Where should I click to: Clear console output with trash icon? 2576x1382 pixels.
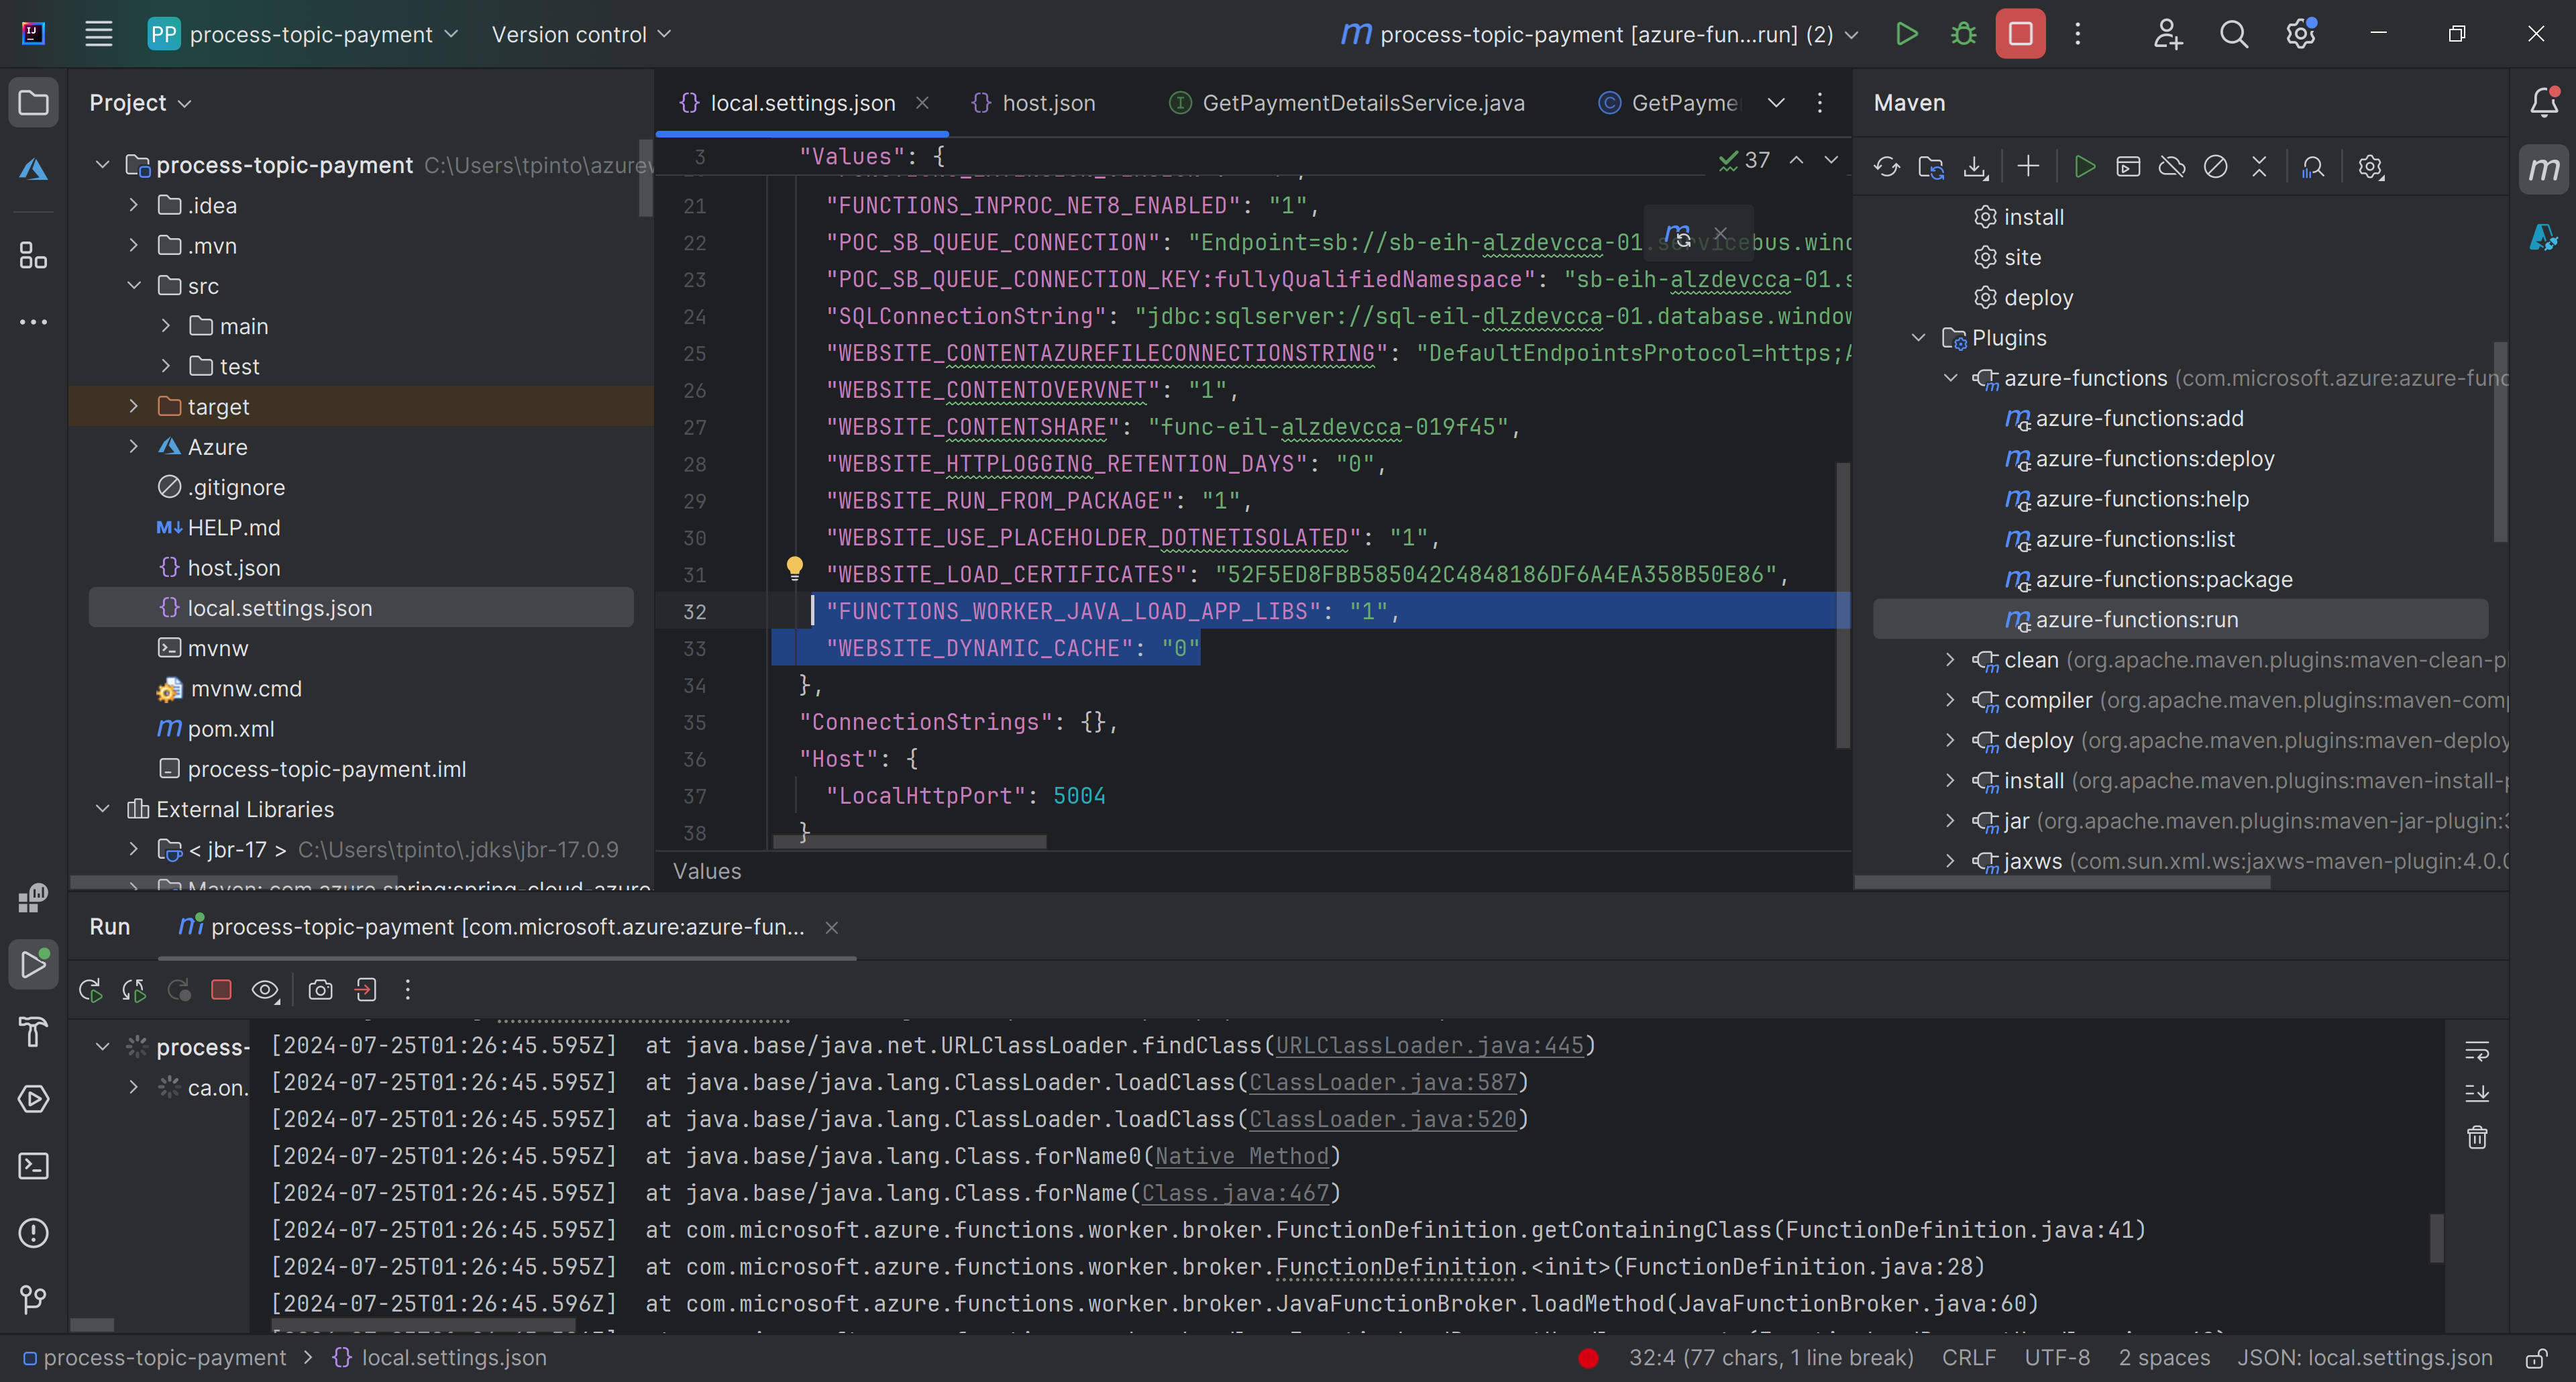tap(2476, 1137)
